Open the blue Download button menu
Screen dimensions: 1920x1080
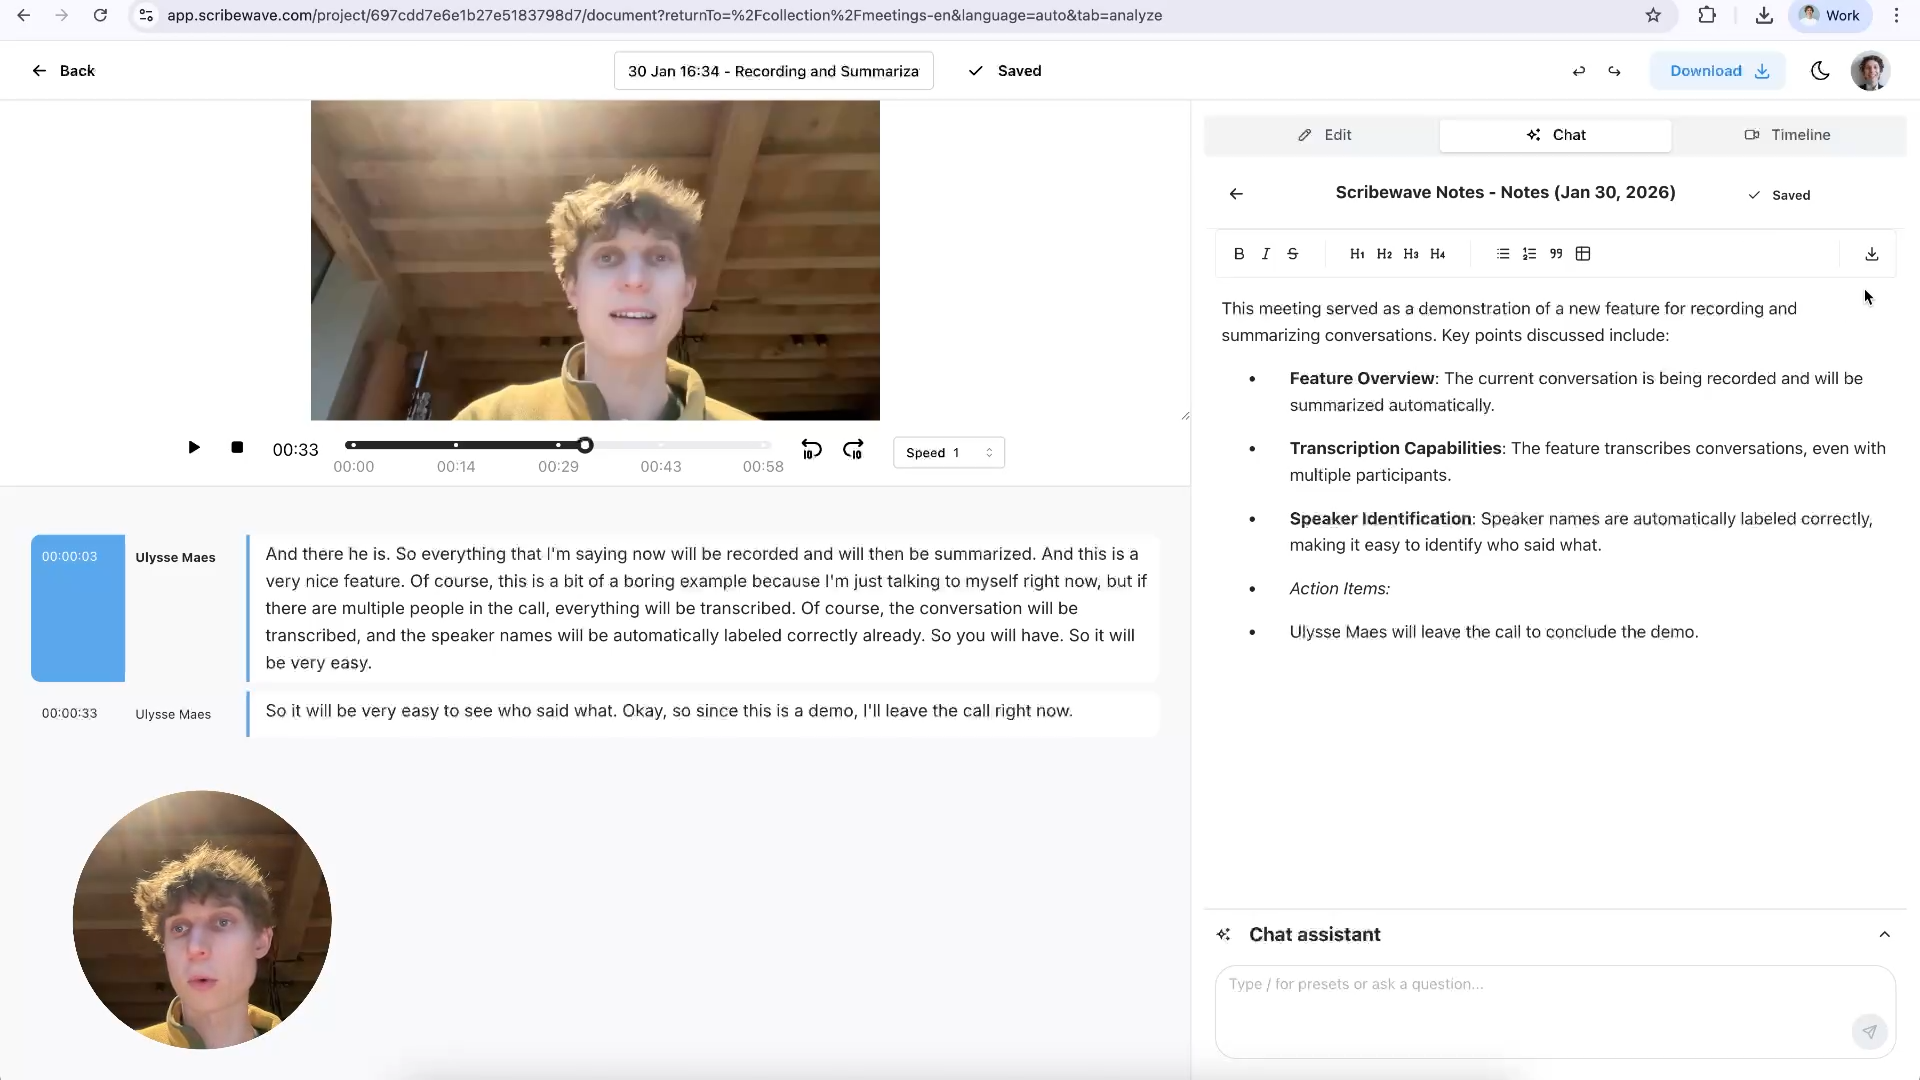click(1718, 71)
